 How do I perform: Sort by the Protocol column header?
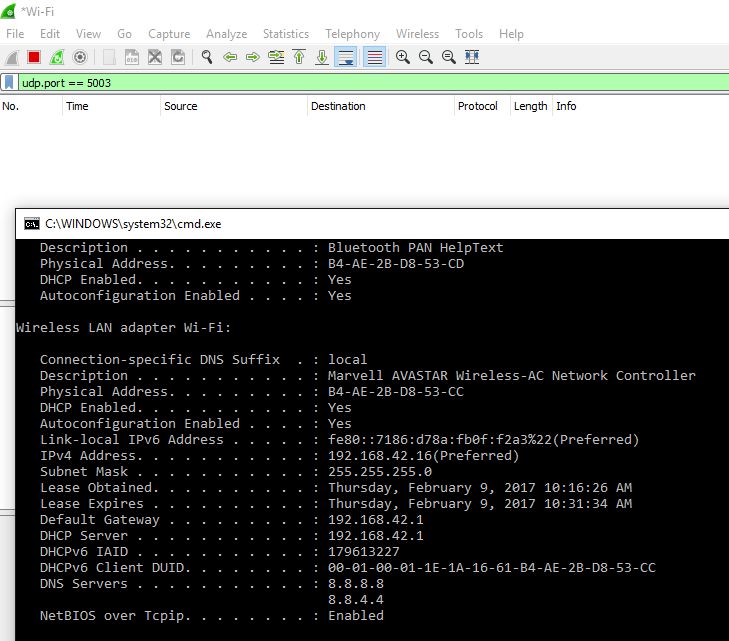pos(482,106)
